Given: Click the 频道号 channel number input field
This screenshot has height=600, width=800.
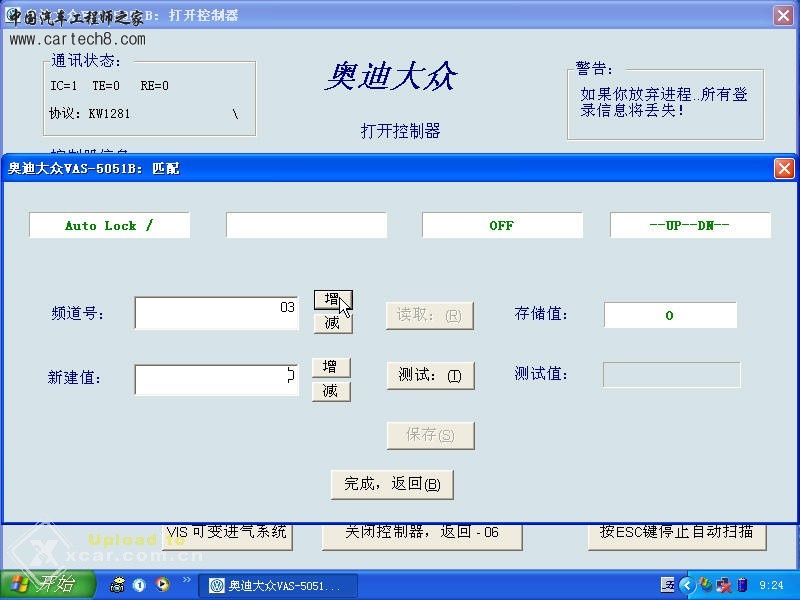Looking at the screenshot, I should (x=216, y=313).
